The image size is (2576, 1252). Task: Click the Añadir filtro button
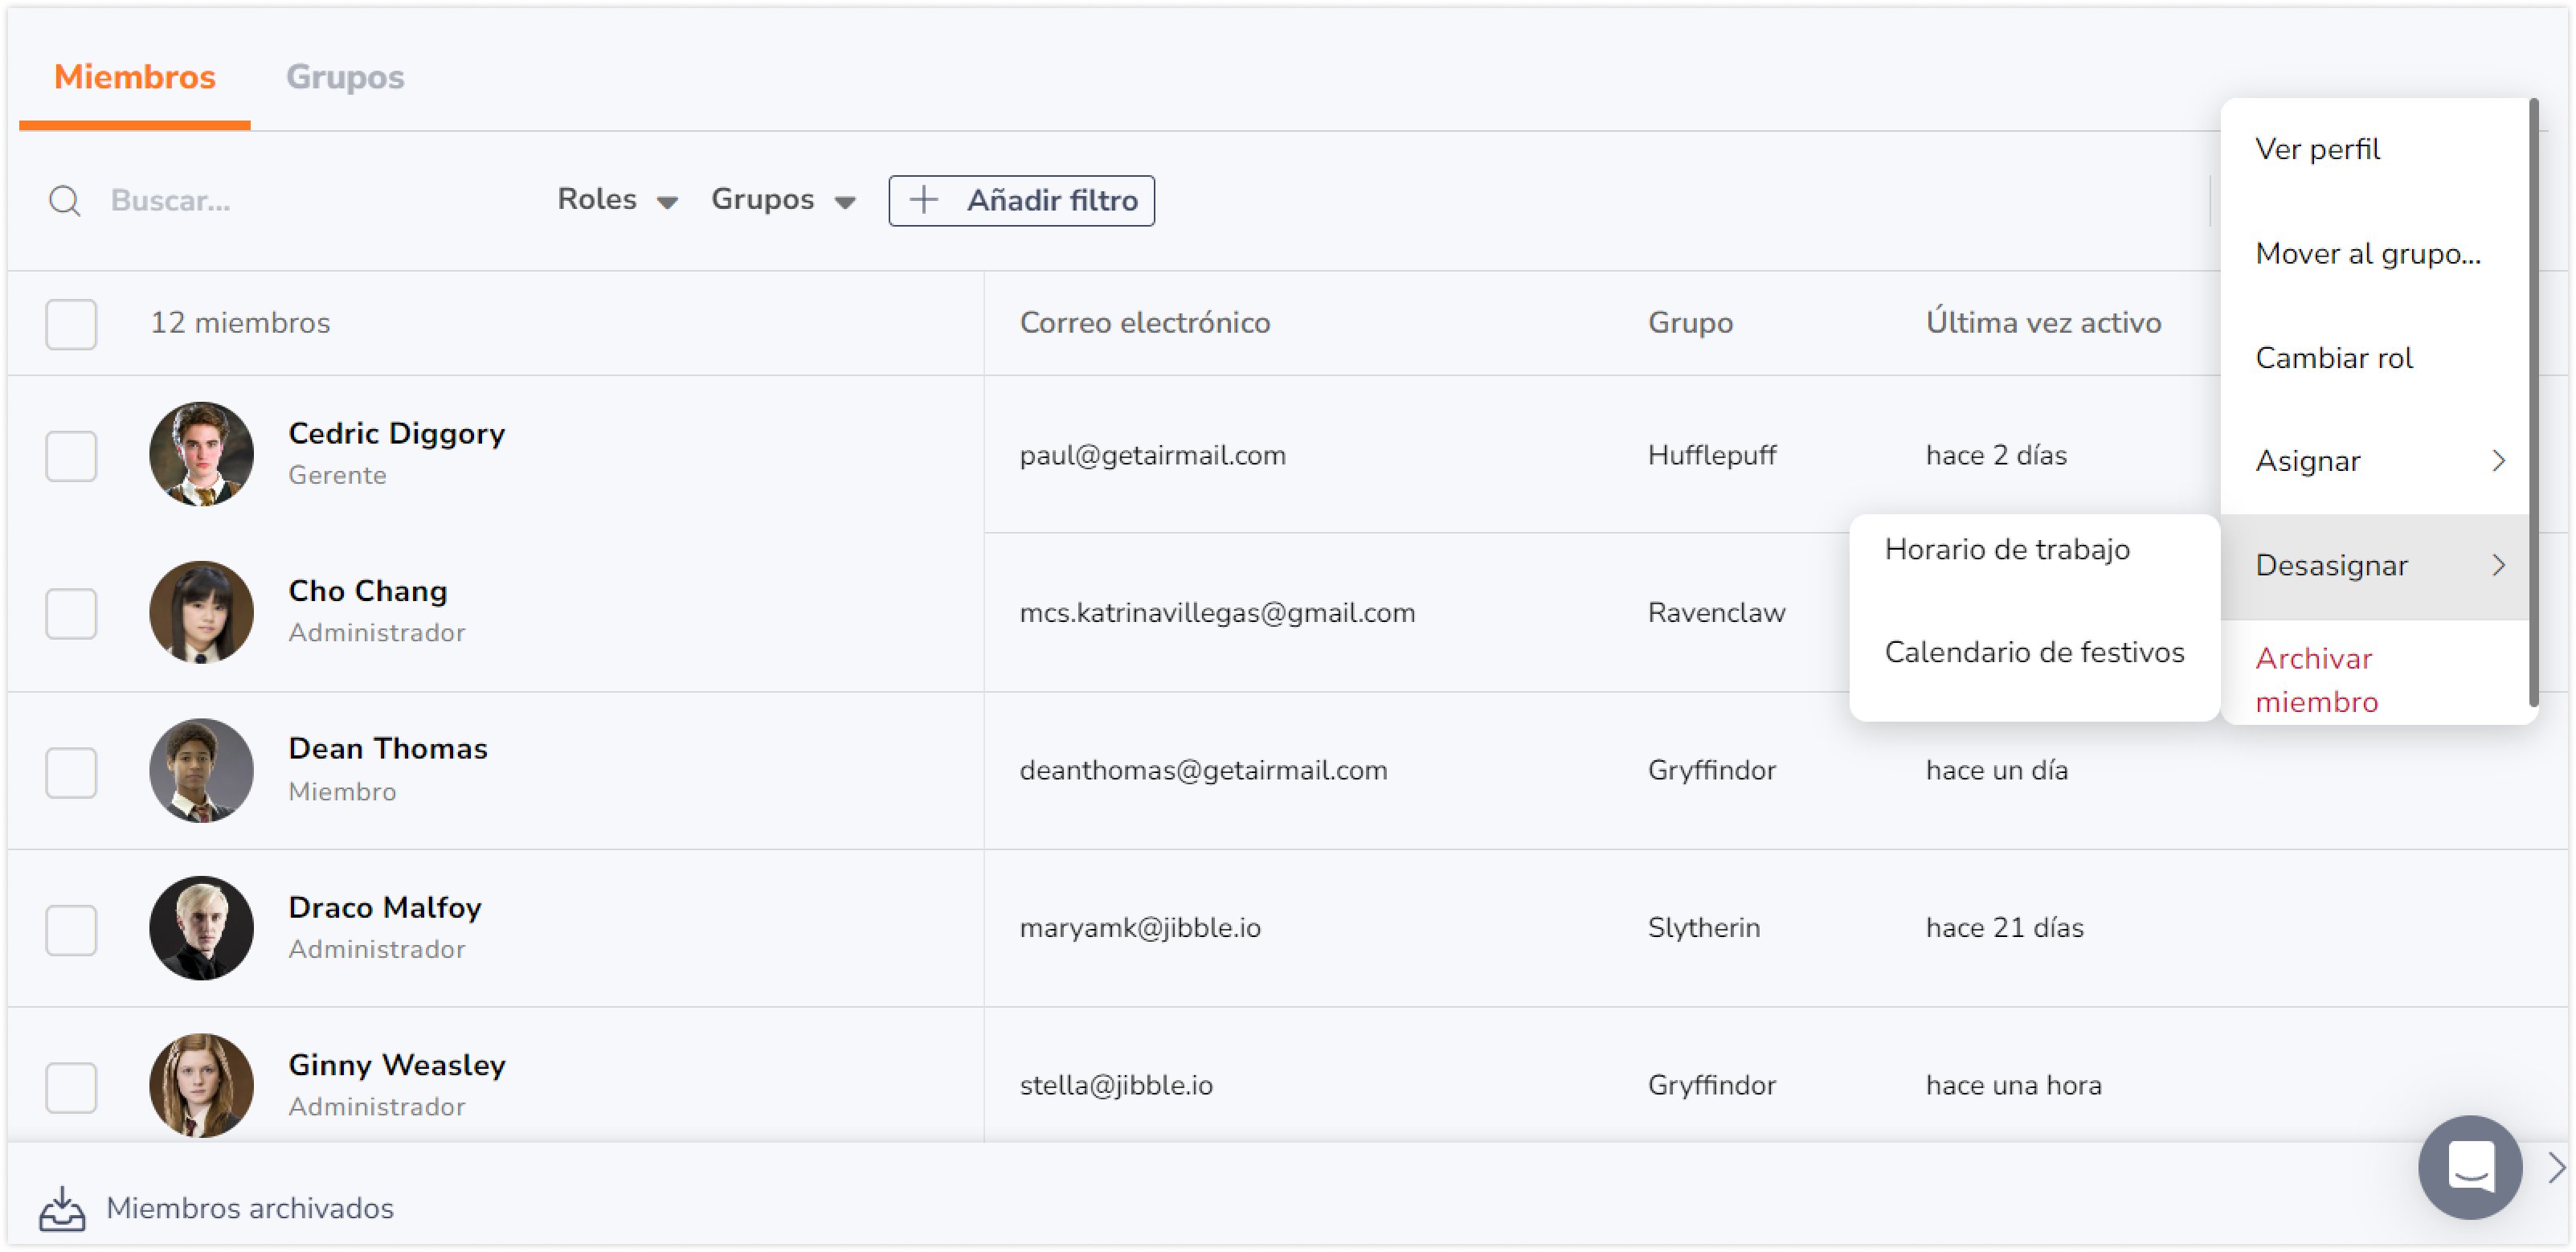[1021, 201]
